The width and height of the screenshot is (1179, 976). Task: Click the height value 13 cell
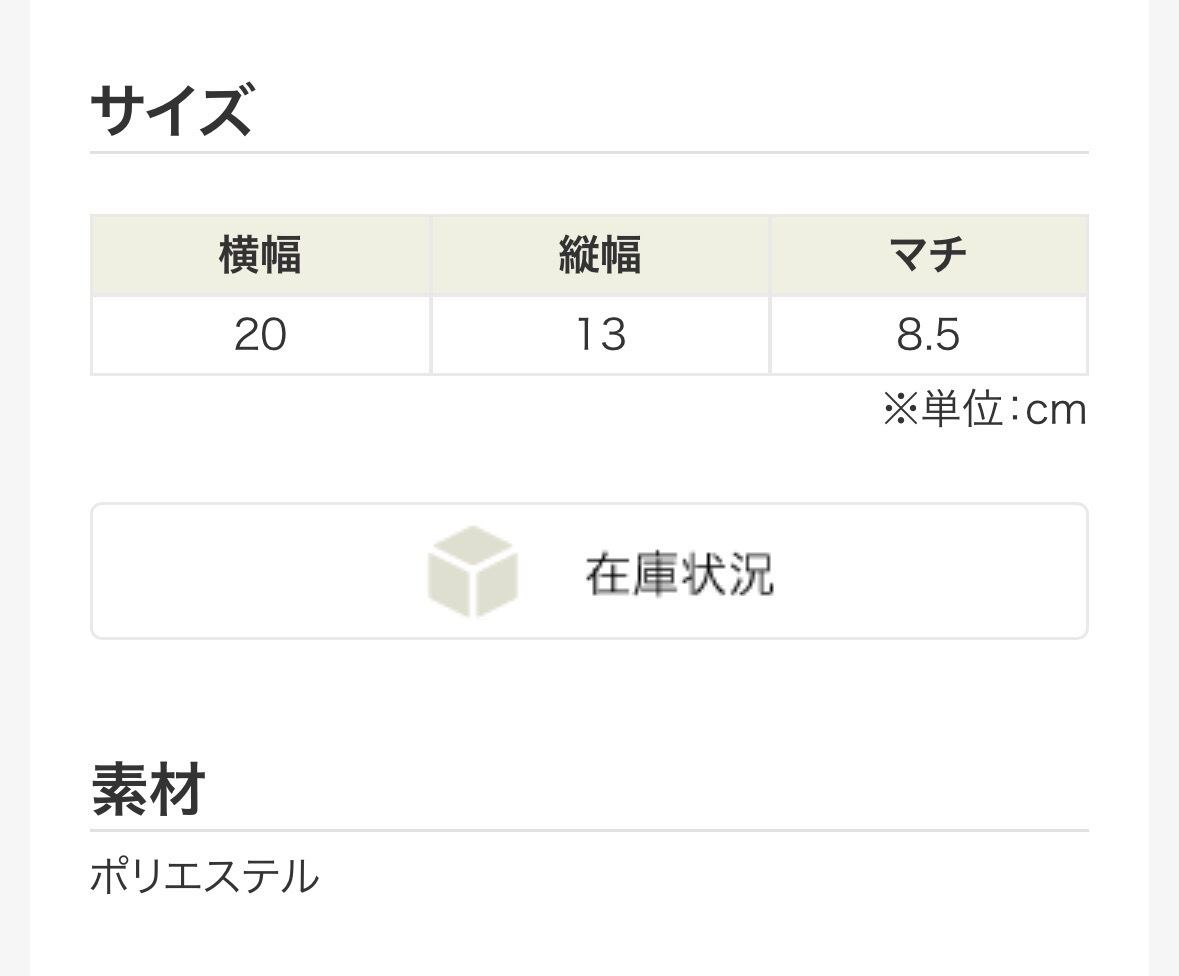click(x=600, y=335)
